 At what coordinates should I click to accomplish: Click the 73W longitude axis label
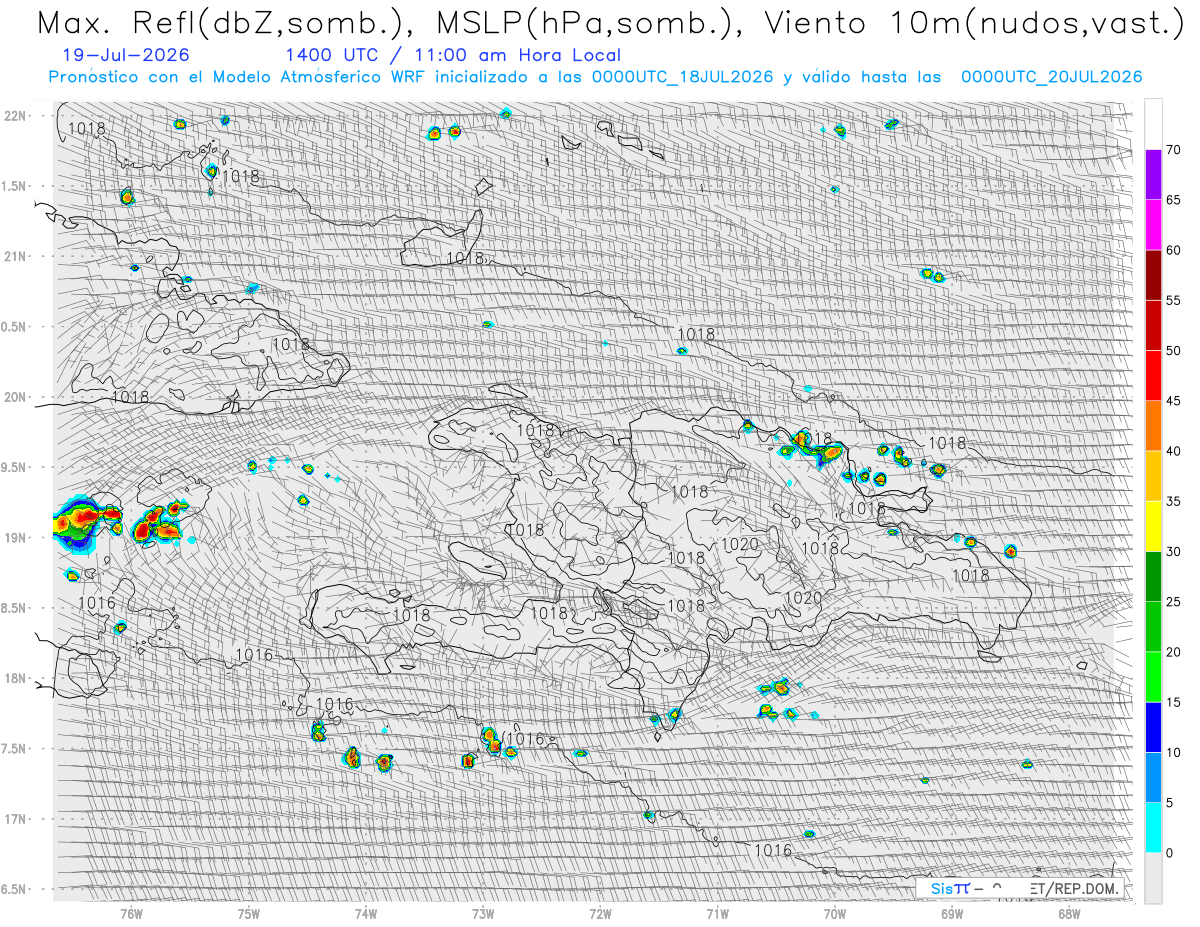(483, 913)
